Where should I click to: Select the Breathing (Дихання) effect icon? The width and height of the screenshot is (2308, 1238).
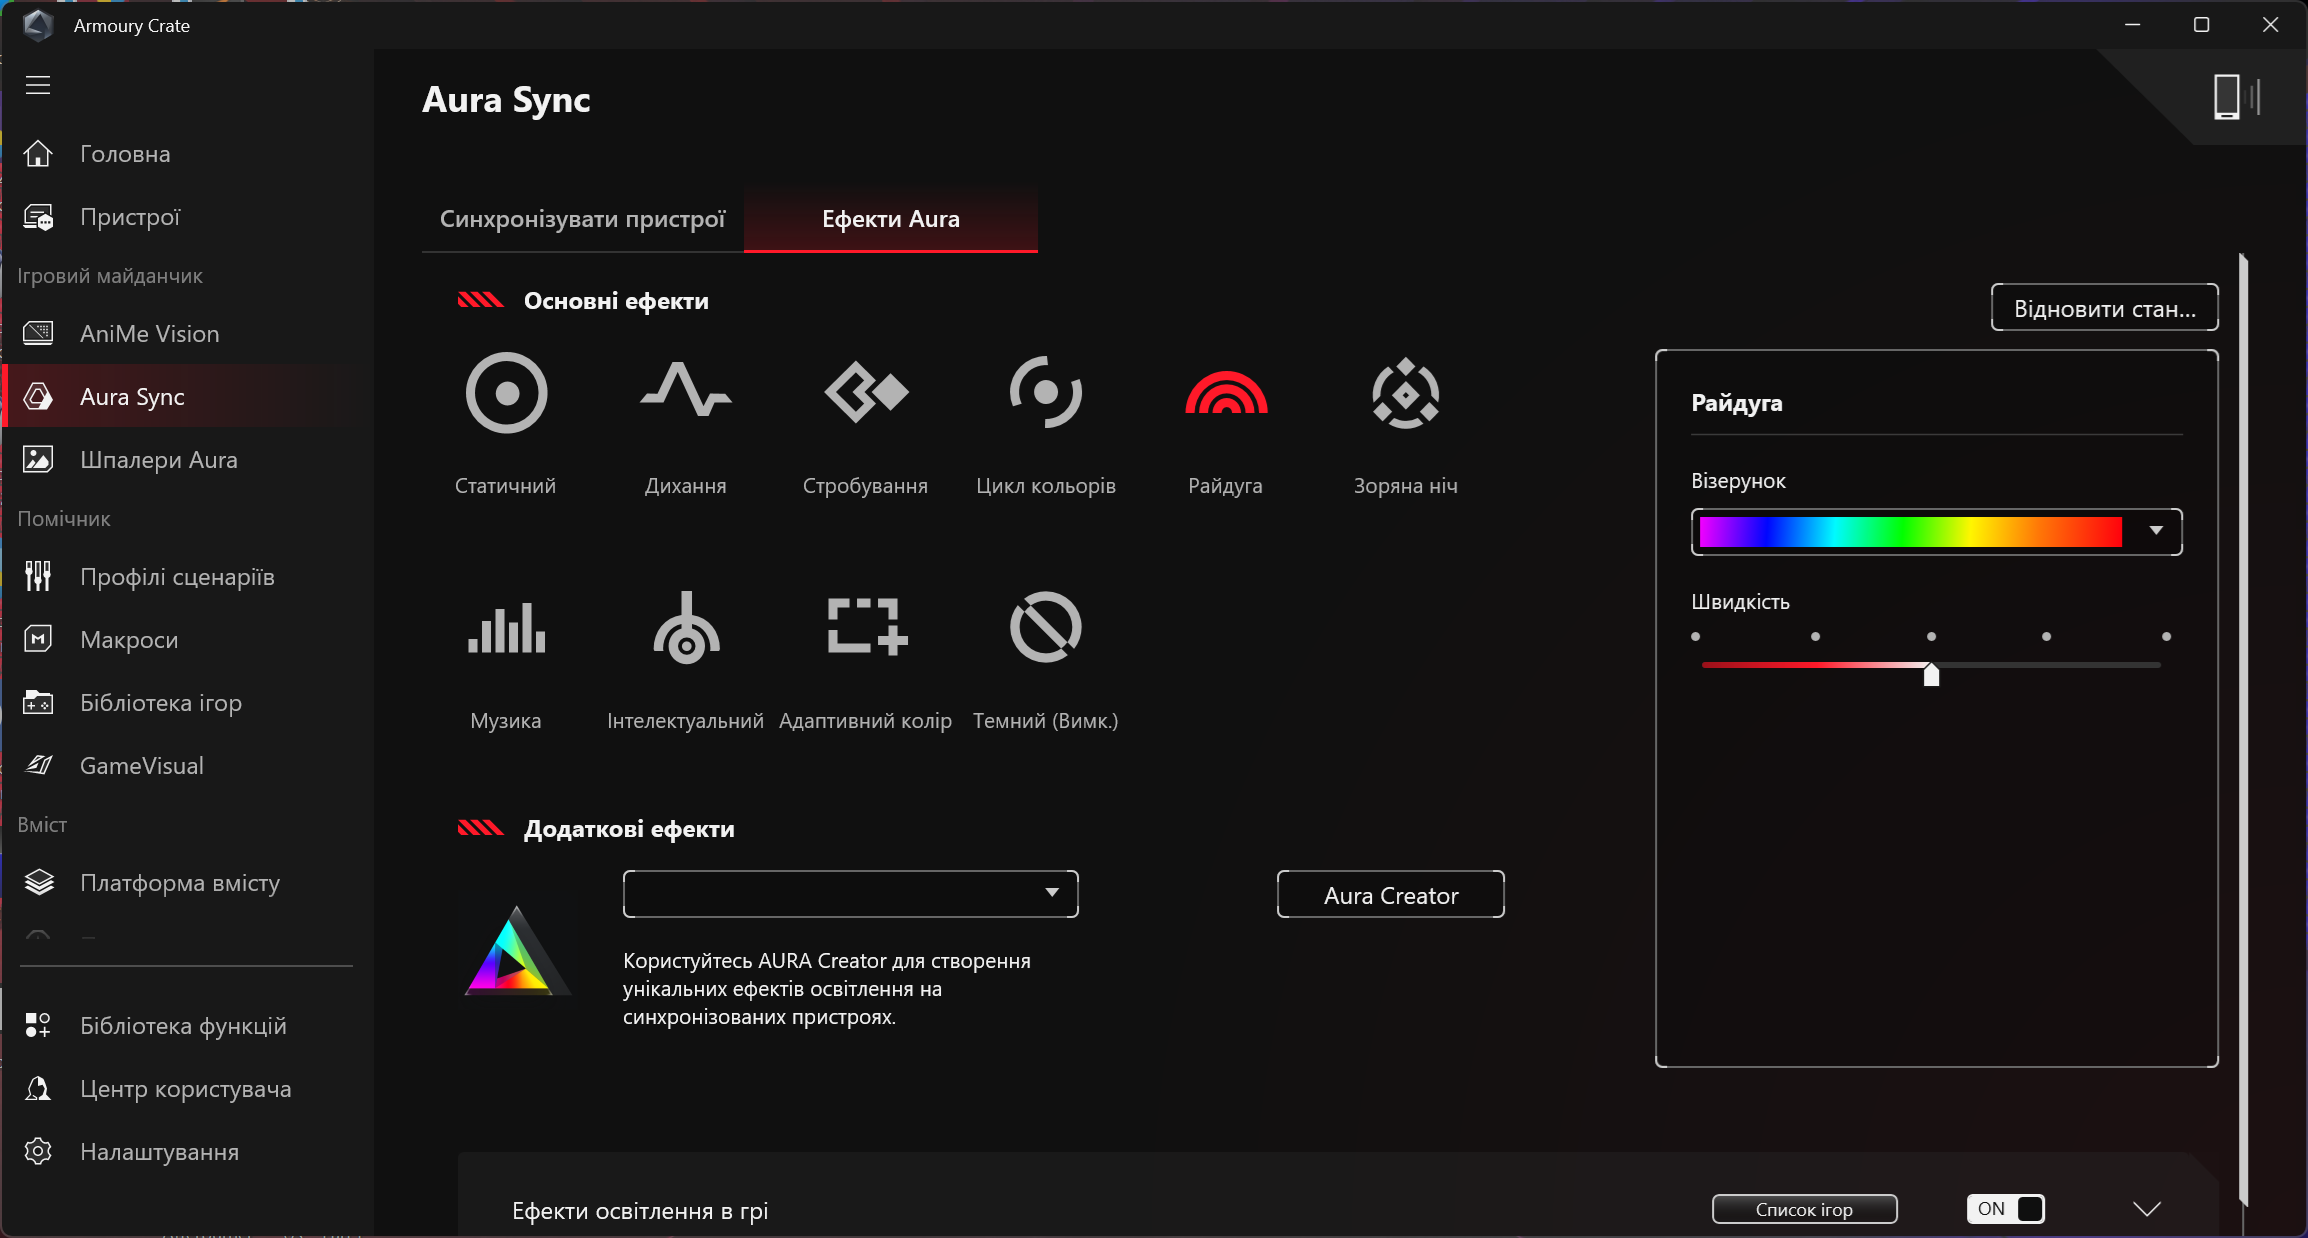pos(685,393)
